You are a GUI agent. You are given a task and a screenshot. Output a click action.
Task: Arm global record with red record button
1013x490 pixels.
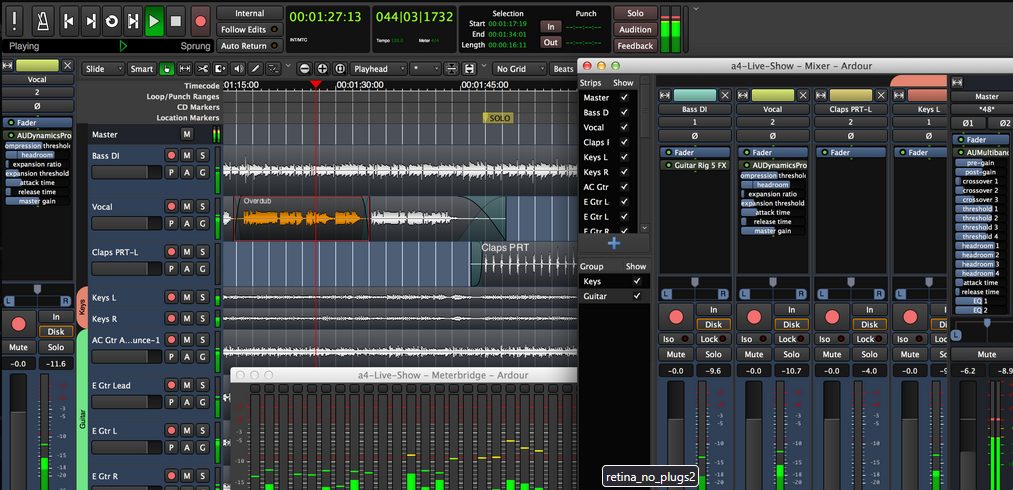[200, 21]
